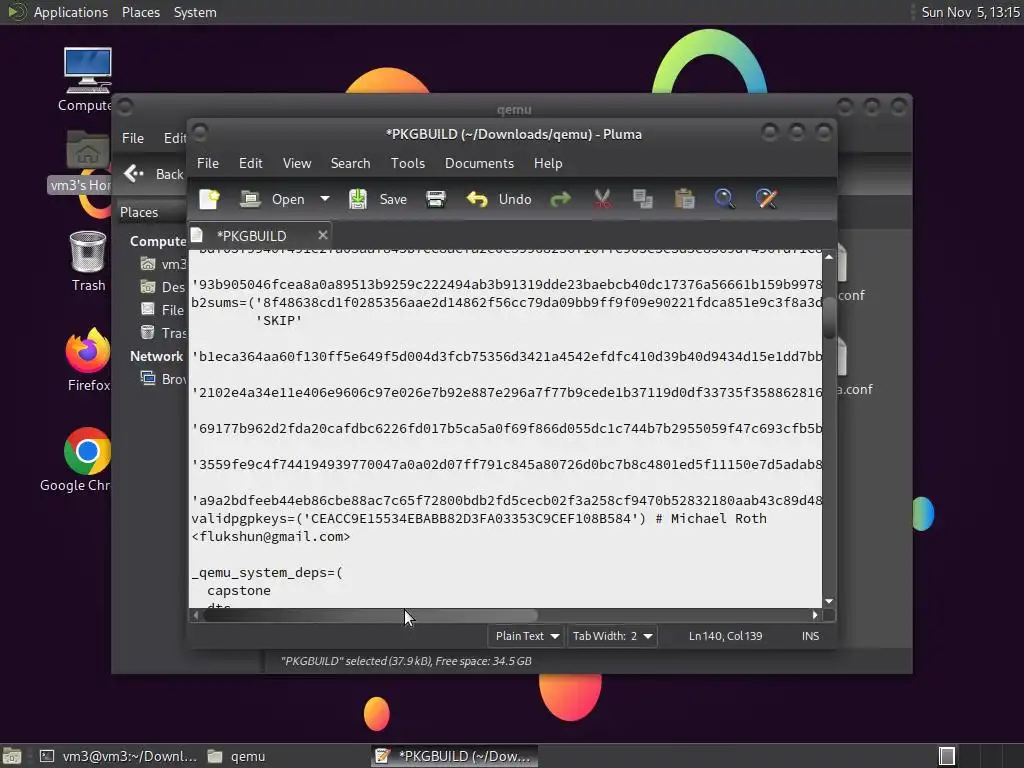This screenshot has width=1024, height=768.
Task: Change the Plain Text syntax dropdown
Action: tap(526, 635)
